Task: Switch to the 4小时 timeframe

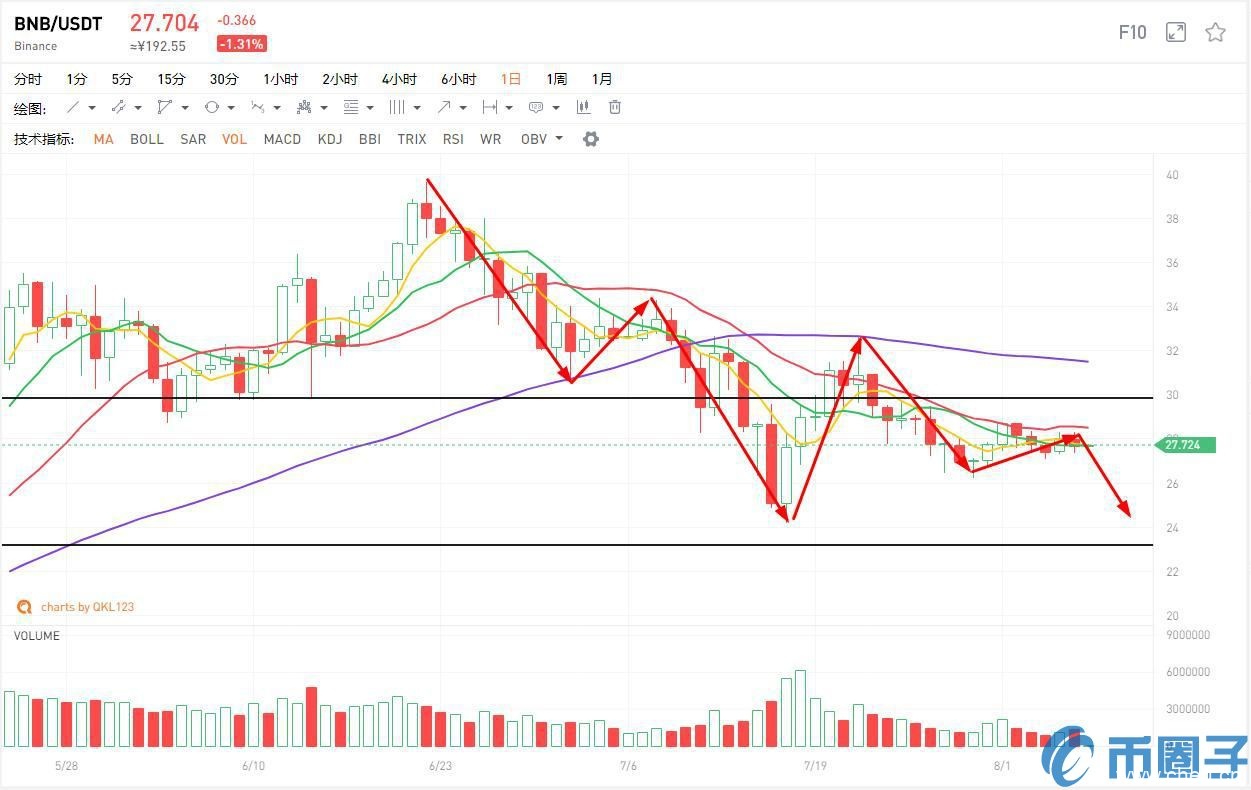Action: pos(399,79)
